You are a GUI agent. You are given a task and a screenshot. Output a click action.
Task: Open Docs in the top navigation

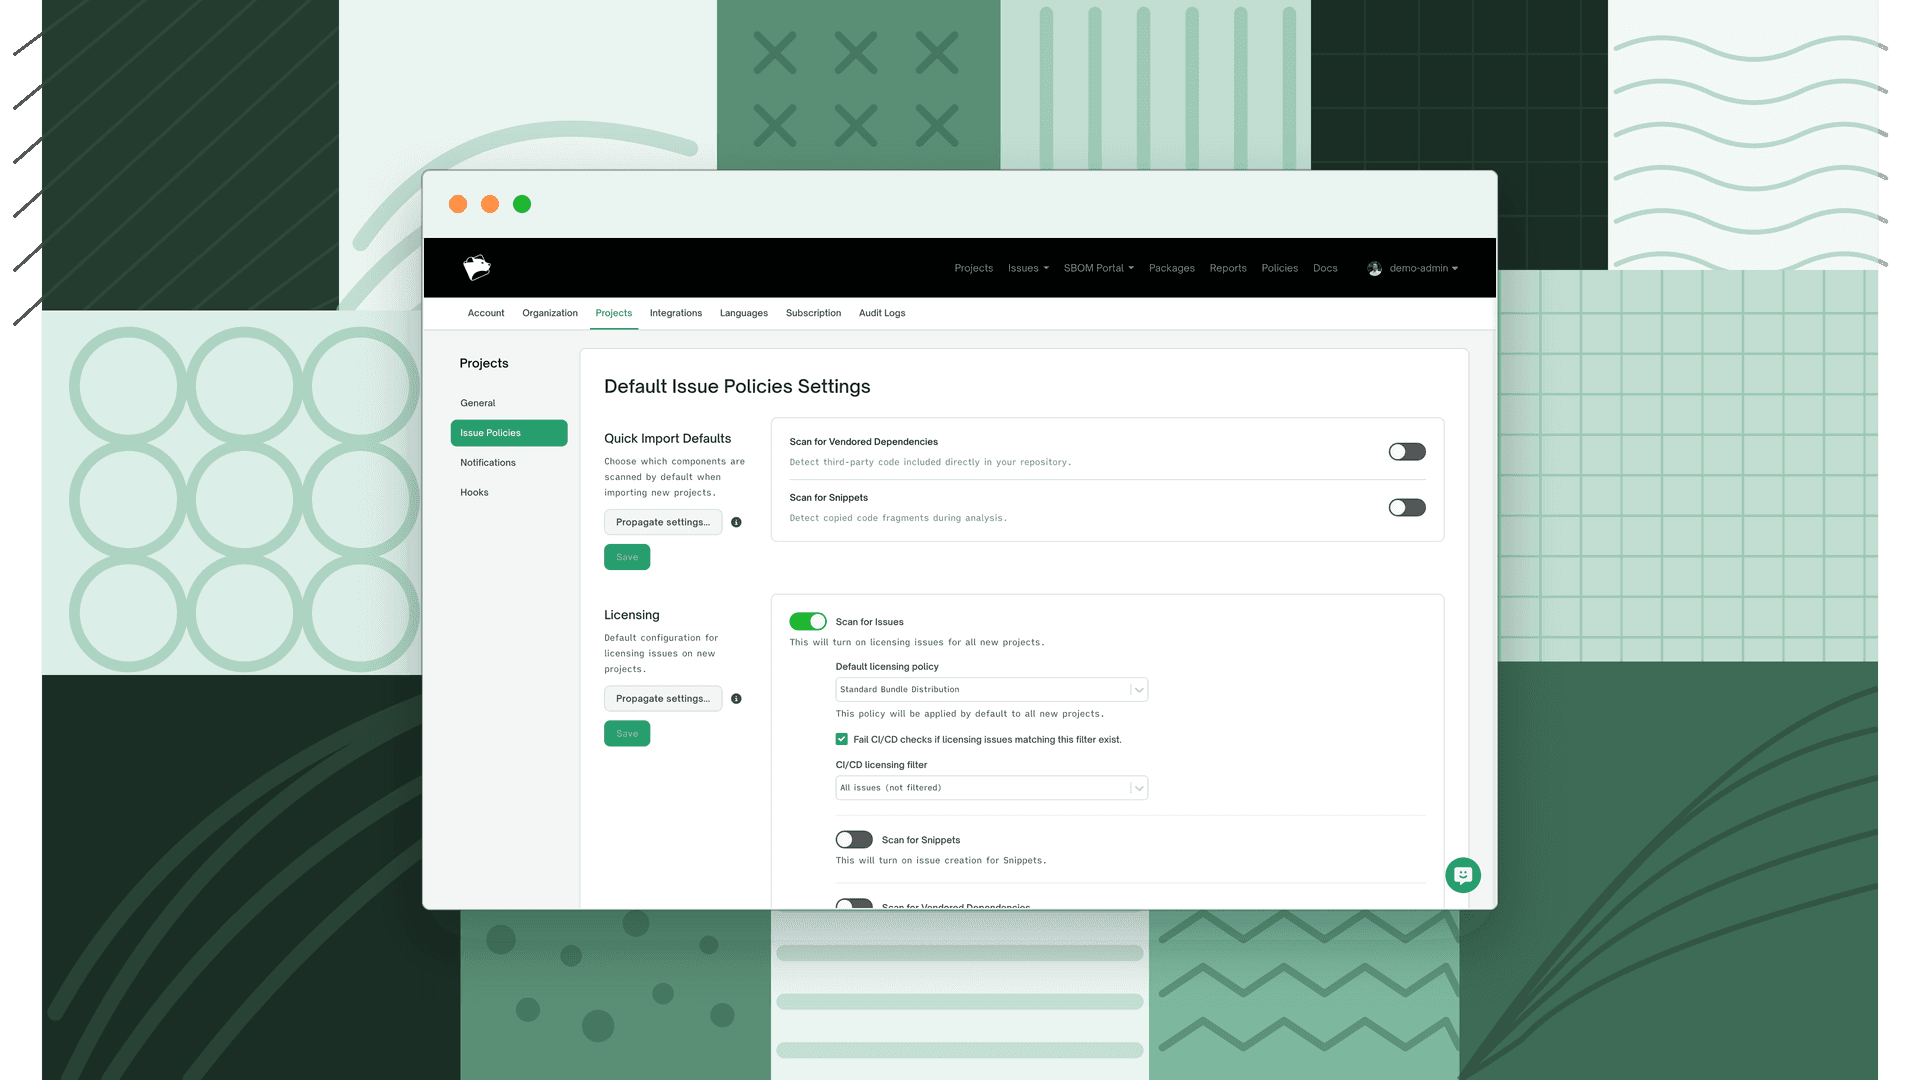tap(1325, 268)
